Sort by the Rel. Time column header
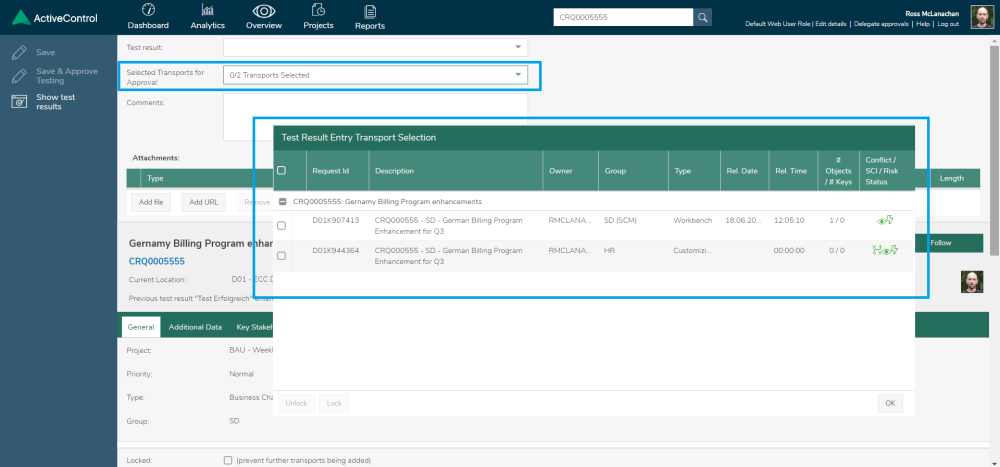The width and height of the screenshot is (1000, 467). point(791,170)
